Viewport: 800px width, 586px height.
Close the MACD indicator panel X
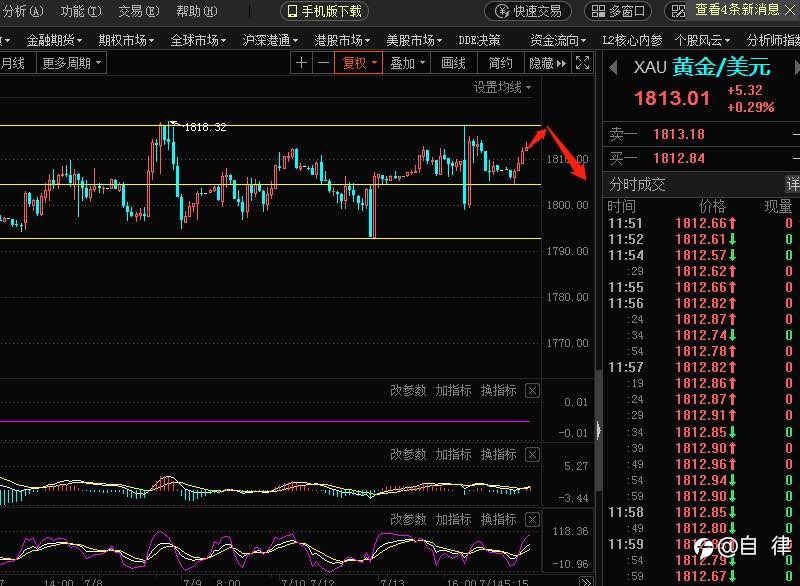532,454
